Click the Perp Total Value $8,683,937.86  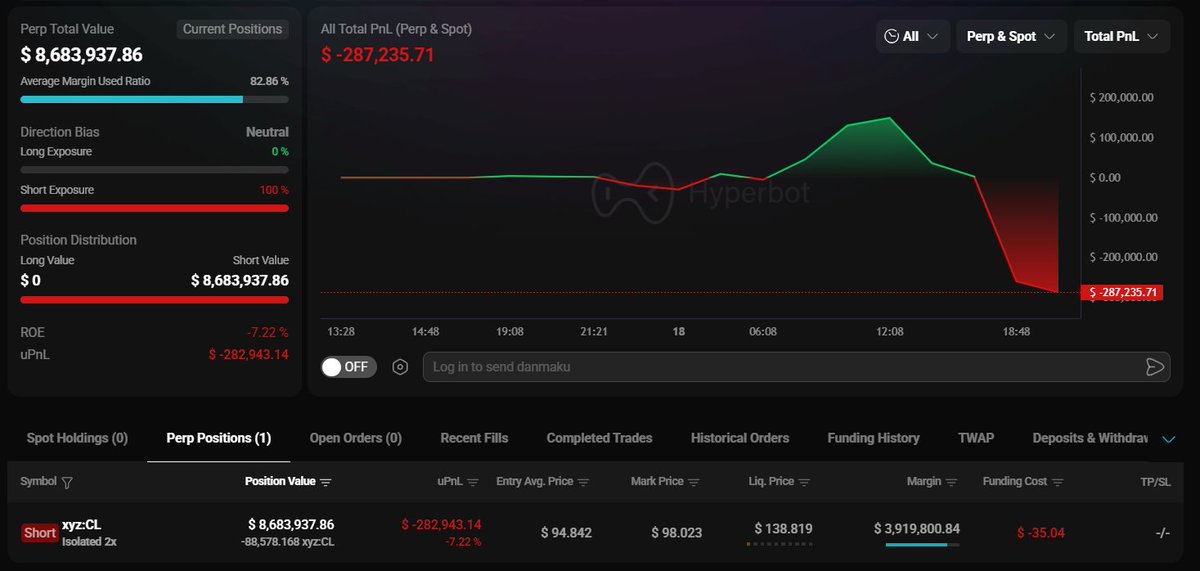pyautogui.click(x=82, y=55)
